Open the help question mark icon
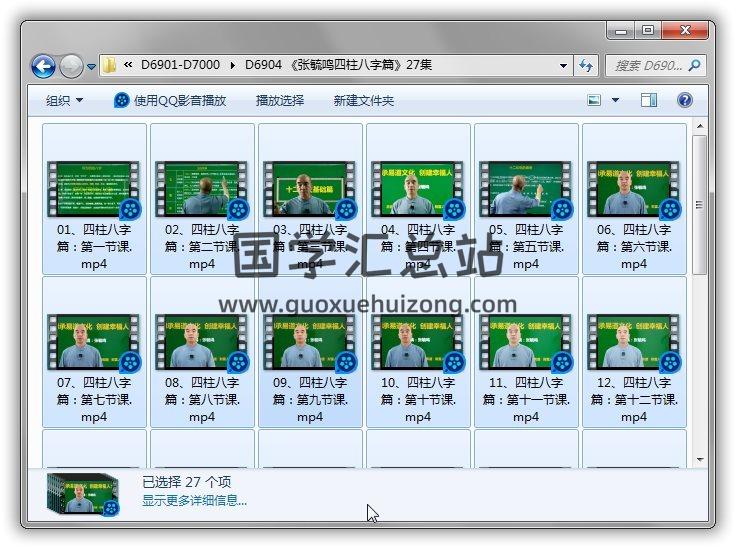Image resolution: width=736 pixels, height=549 pixels. (685, 100)
